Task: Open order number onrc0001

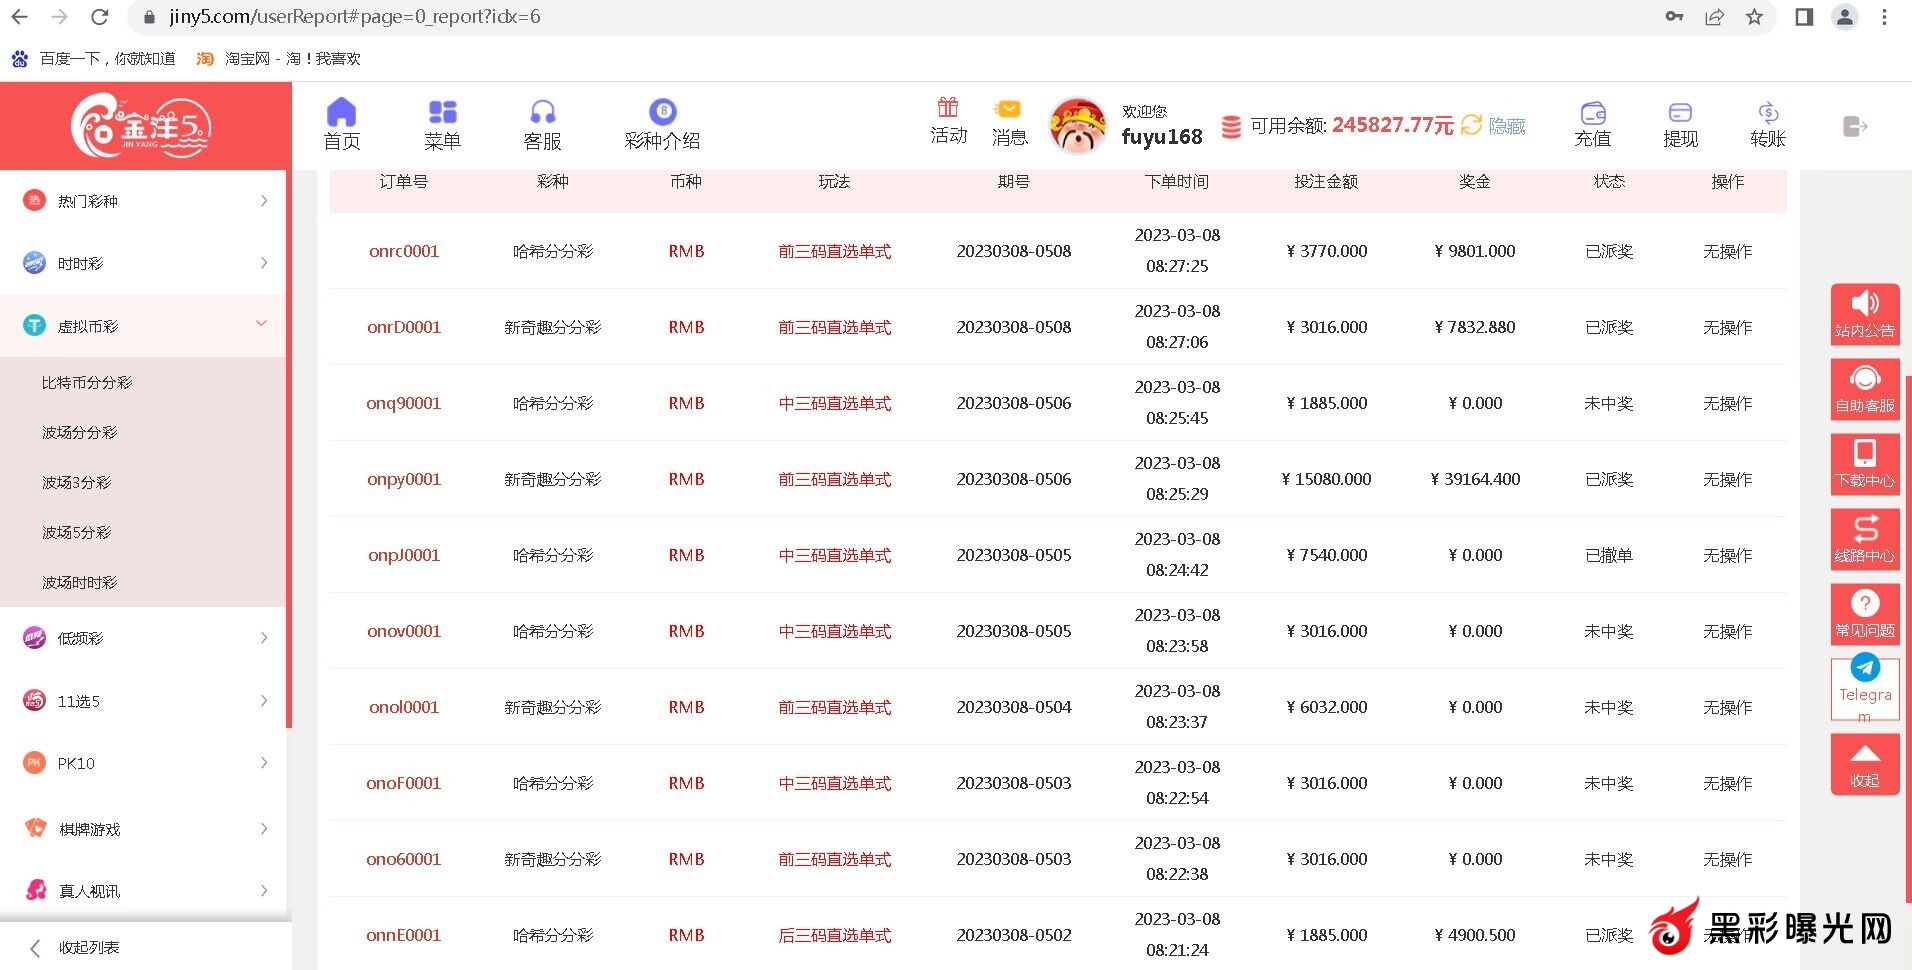Action: [x=404, y=251]
